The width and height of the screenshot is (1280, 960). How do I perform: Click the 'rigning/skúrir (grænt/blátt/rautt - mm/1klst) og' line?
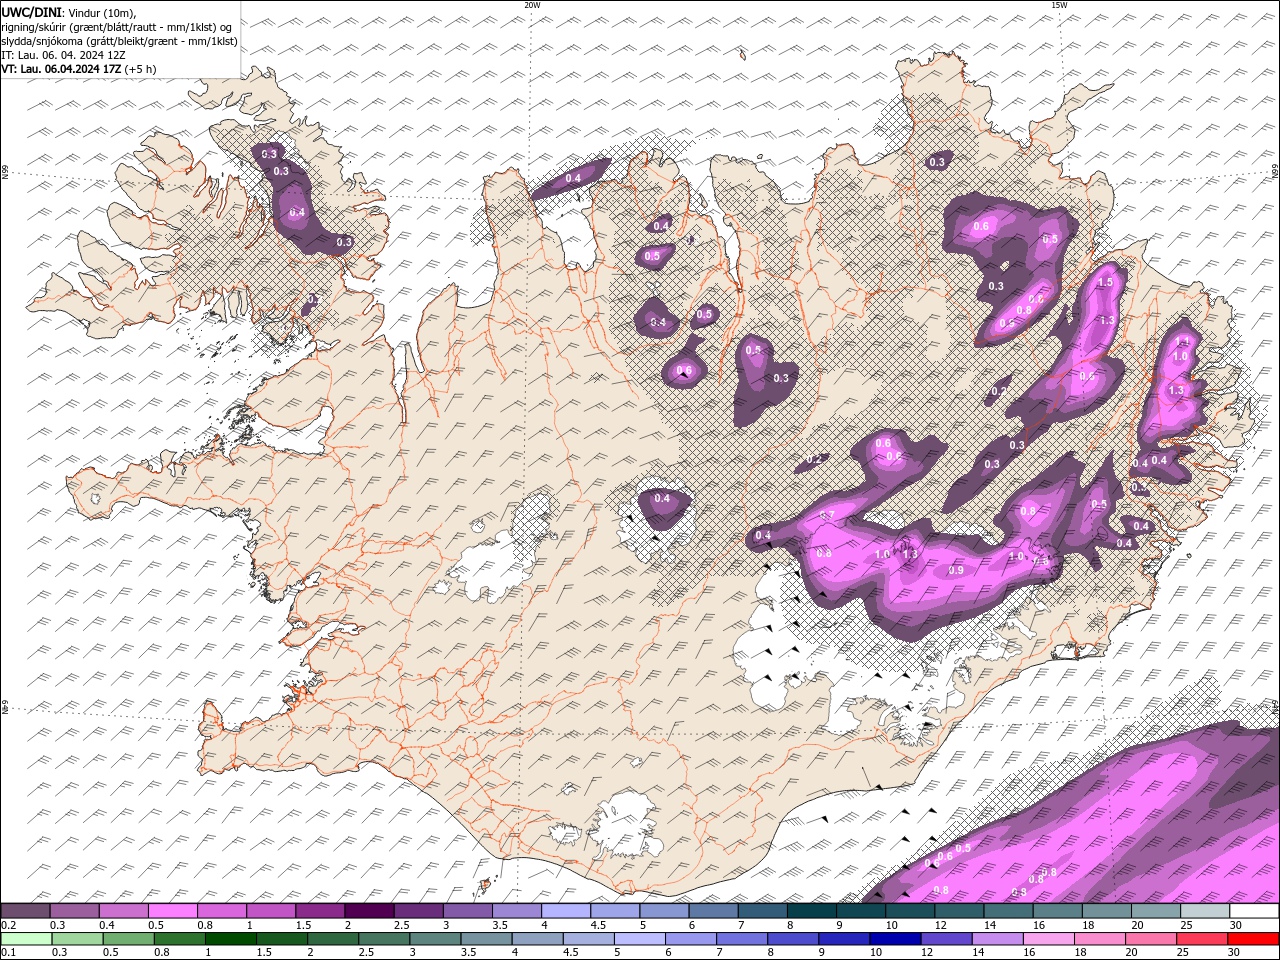tap(117, 26)
